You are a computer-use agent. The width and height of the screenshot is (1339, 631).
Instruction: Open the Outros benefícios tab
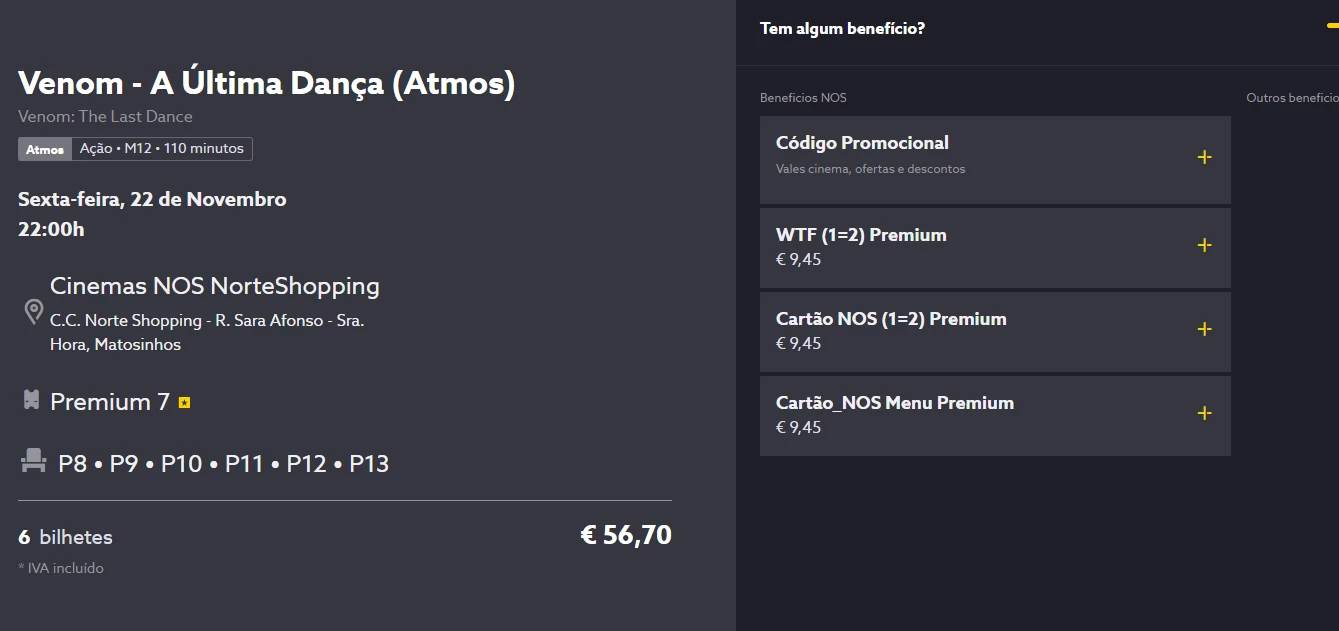pyautogui.click(x=1291, y=98)
